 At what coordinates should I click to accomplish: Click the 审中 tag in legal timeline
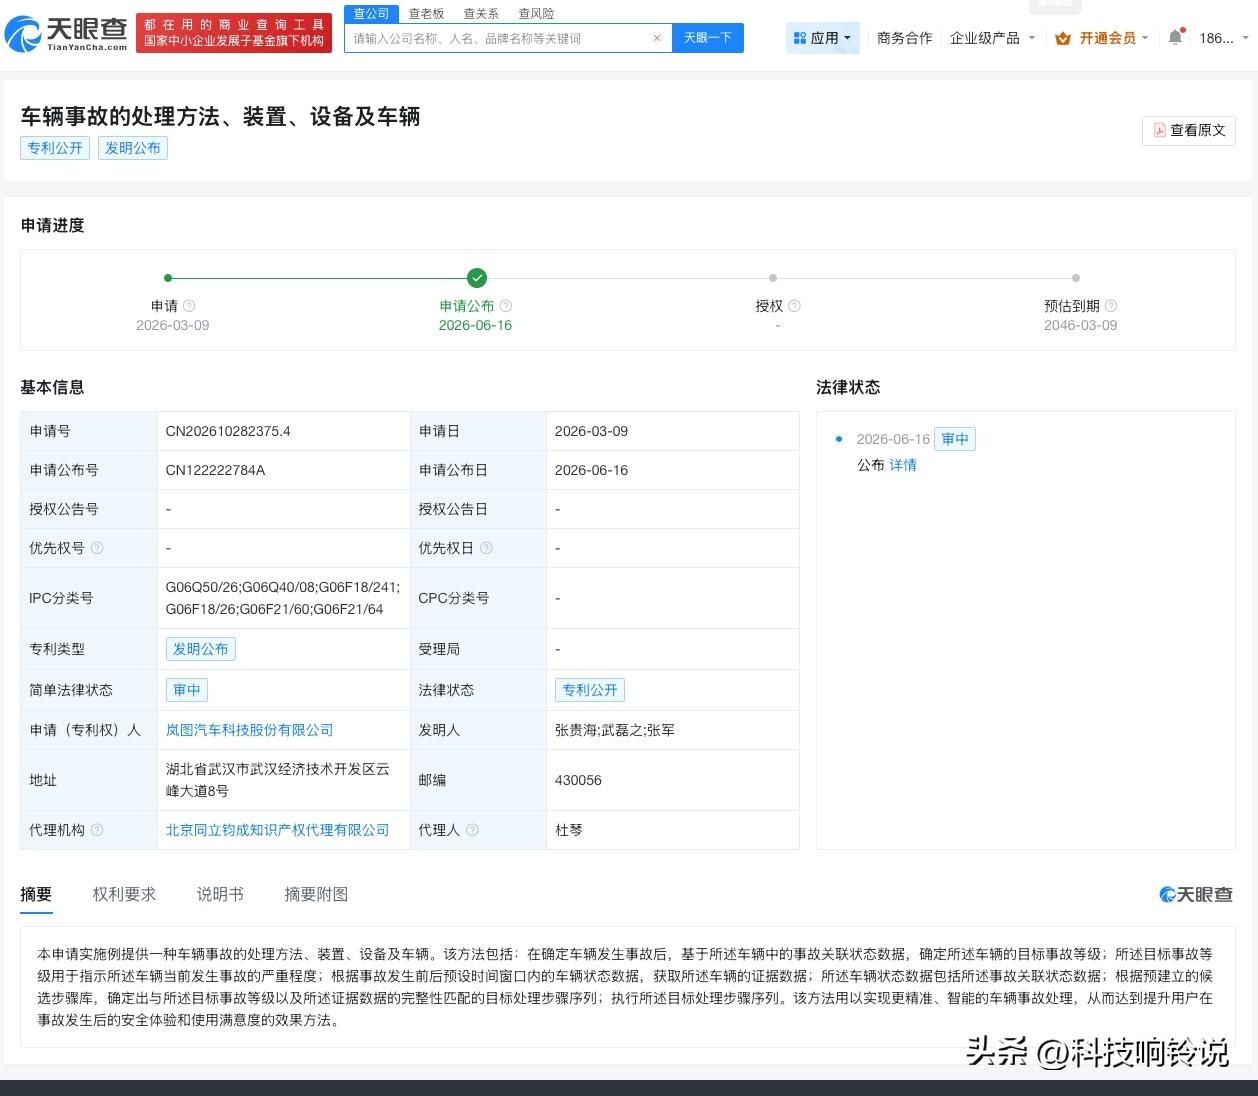point(956,439)
